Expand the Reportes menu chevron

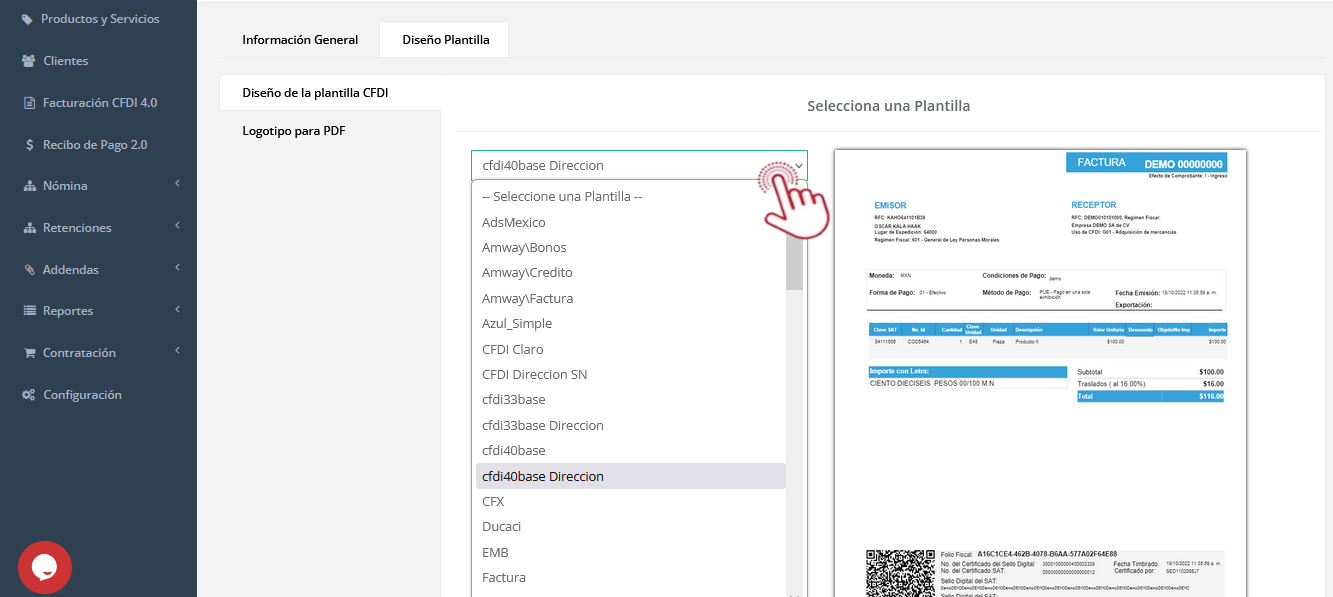tap(177, 310)
